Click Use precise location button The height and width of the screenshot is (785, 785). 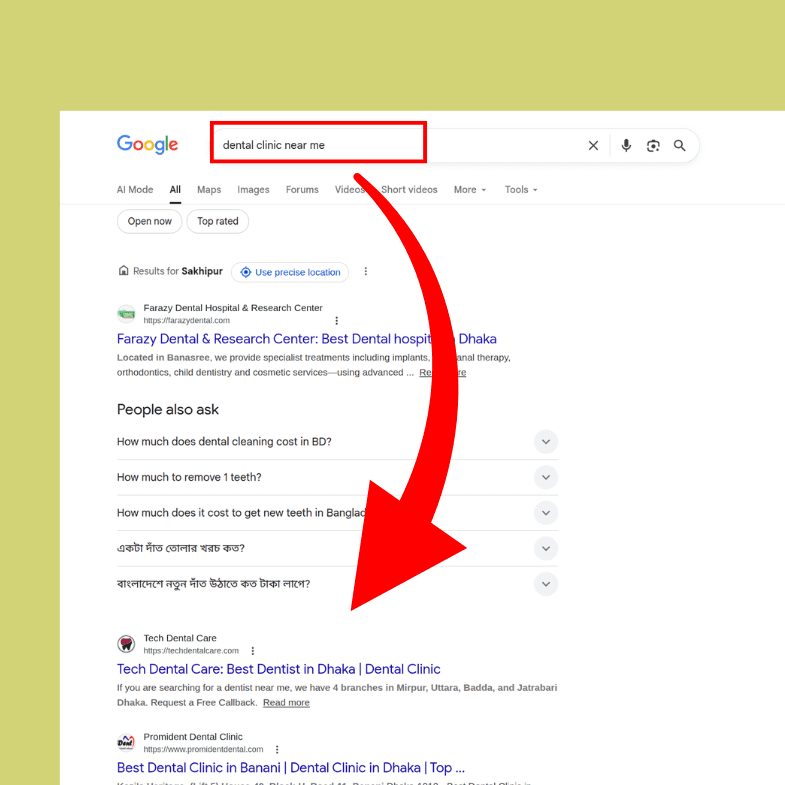click(x=290, y=272)
